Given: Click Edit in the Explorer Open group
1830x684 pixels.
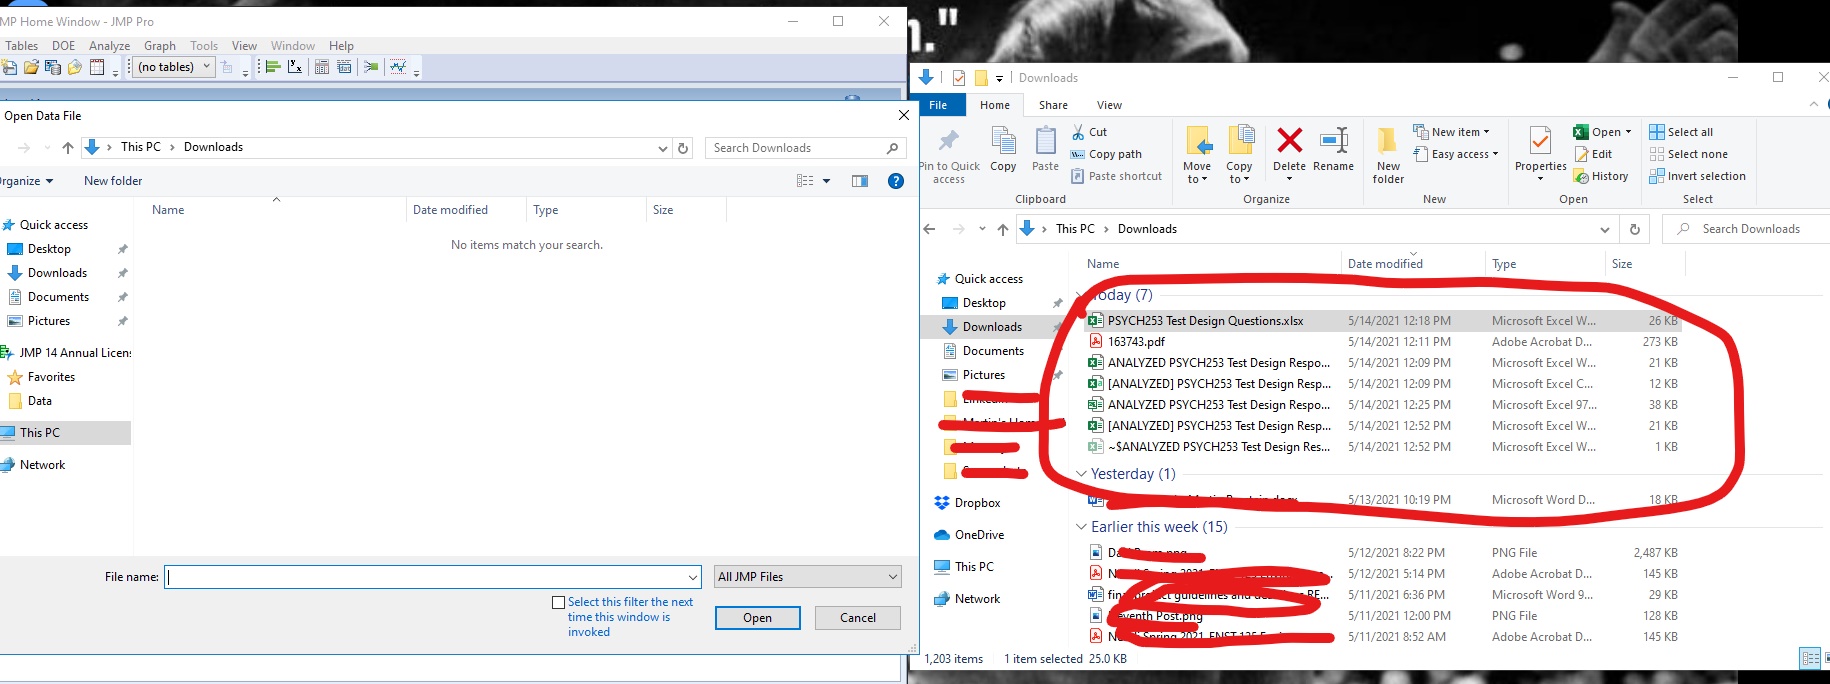Looking at the screenshot, I should (1593, 154).
